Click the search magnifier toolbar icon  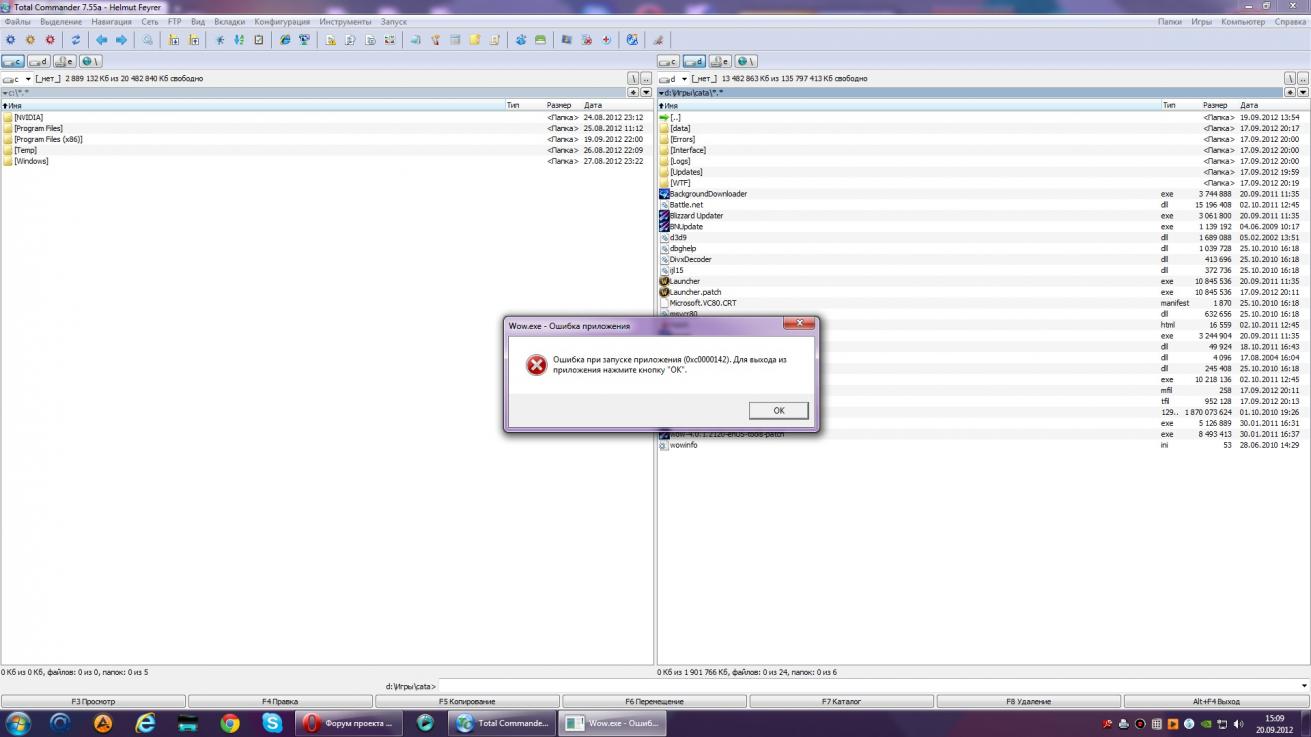click(148, 40)
